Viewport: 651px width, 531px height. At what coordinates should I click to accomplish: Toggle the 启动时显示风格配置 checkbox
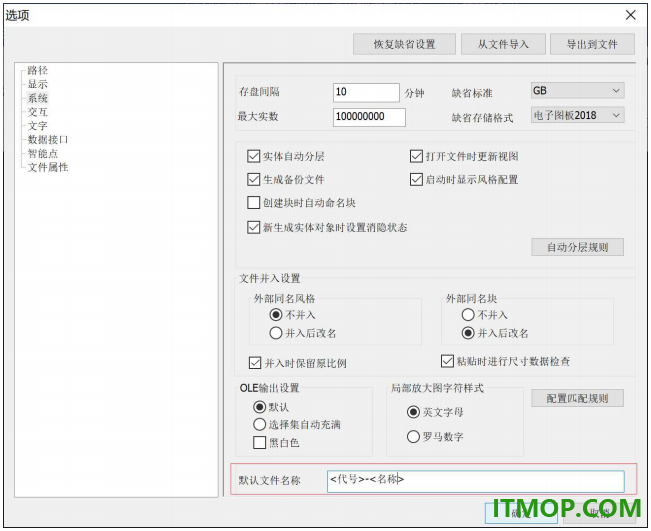pyautogui.click(x=416, y=180)
